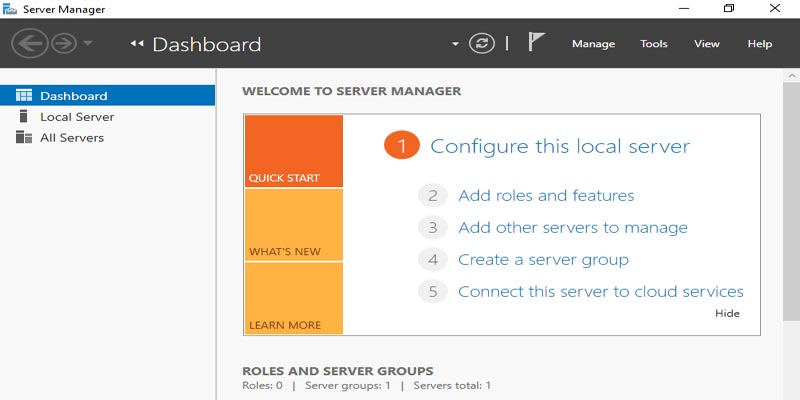Restore down the Server Manager window
The width and height of the screenshot is (800, 400).
click(729, 9)
